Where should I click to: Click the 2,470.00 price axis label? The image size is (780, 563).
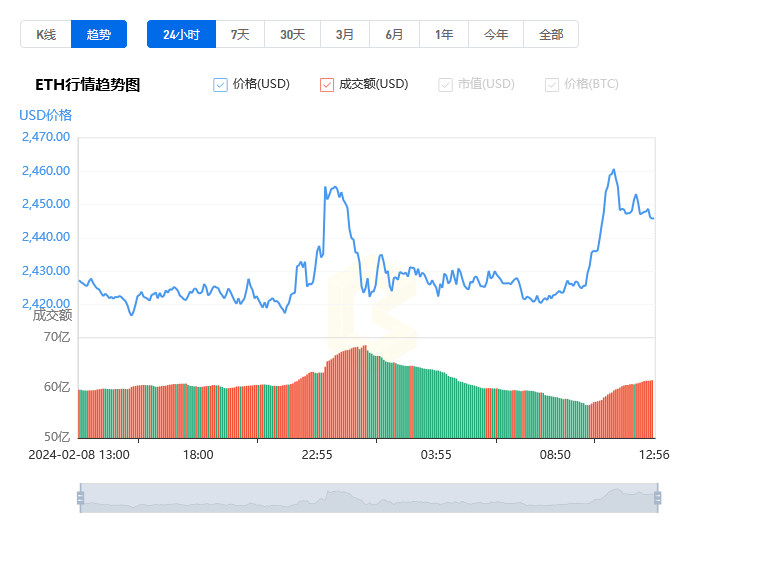pos(46,137)
